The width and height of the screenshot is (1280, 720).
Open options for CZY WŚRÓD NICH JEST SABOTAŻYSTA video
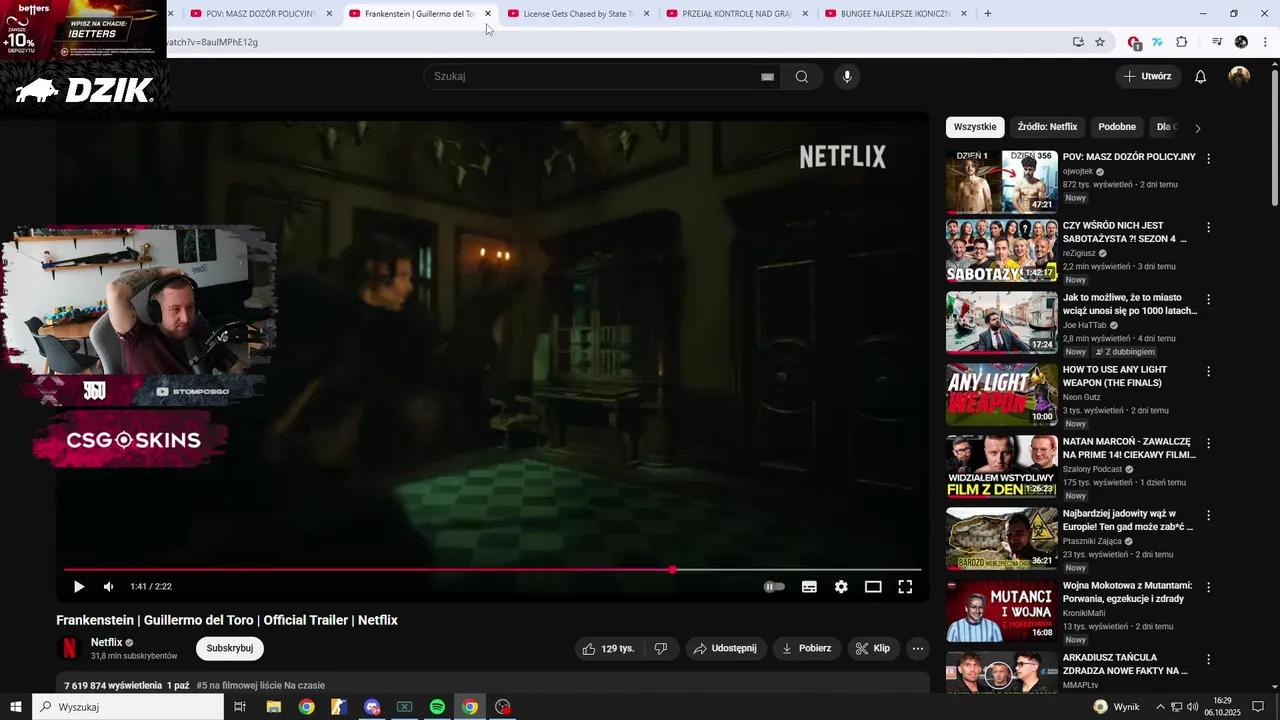point(1208,227)
